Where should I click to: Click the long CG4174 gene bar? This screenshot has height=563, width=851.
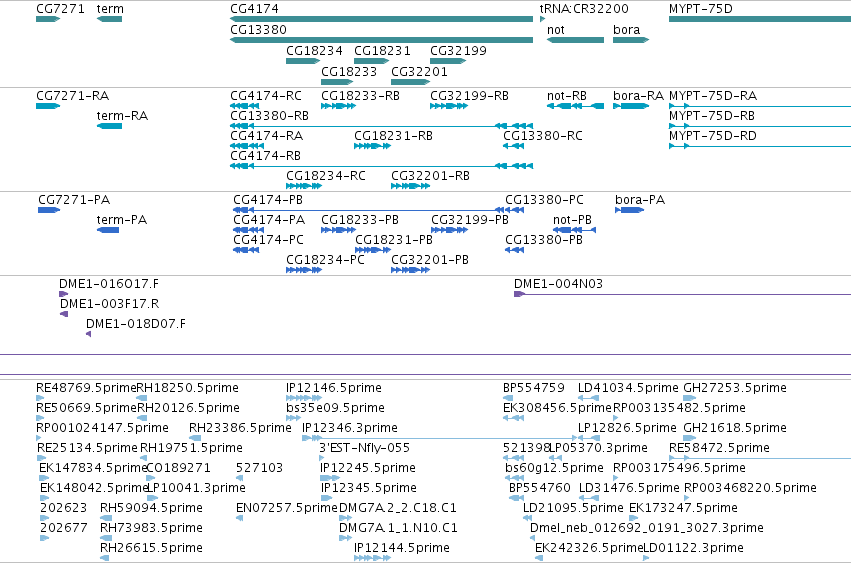382,19
